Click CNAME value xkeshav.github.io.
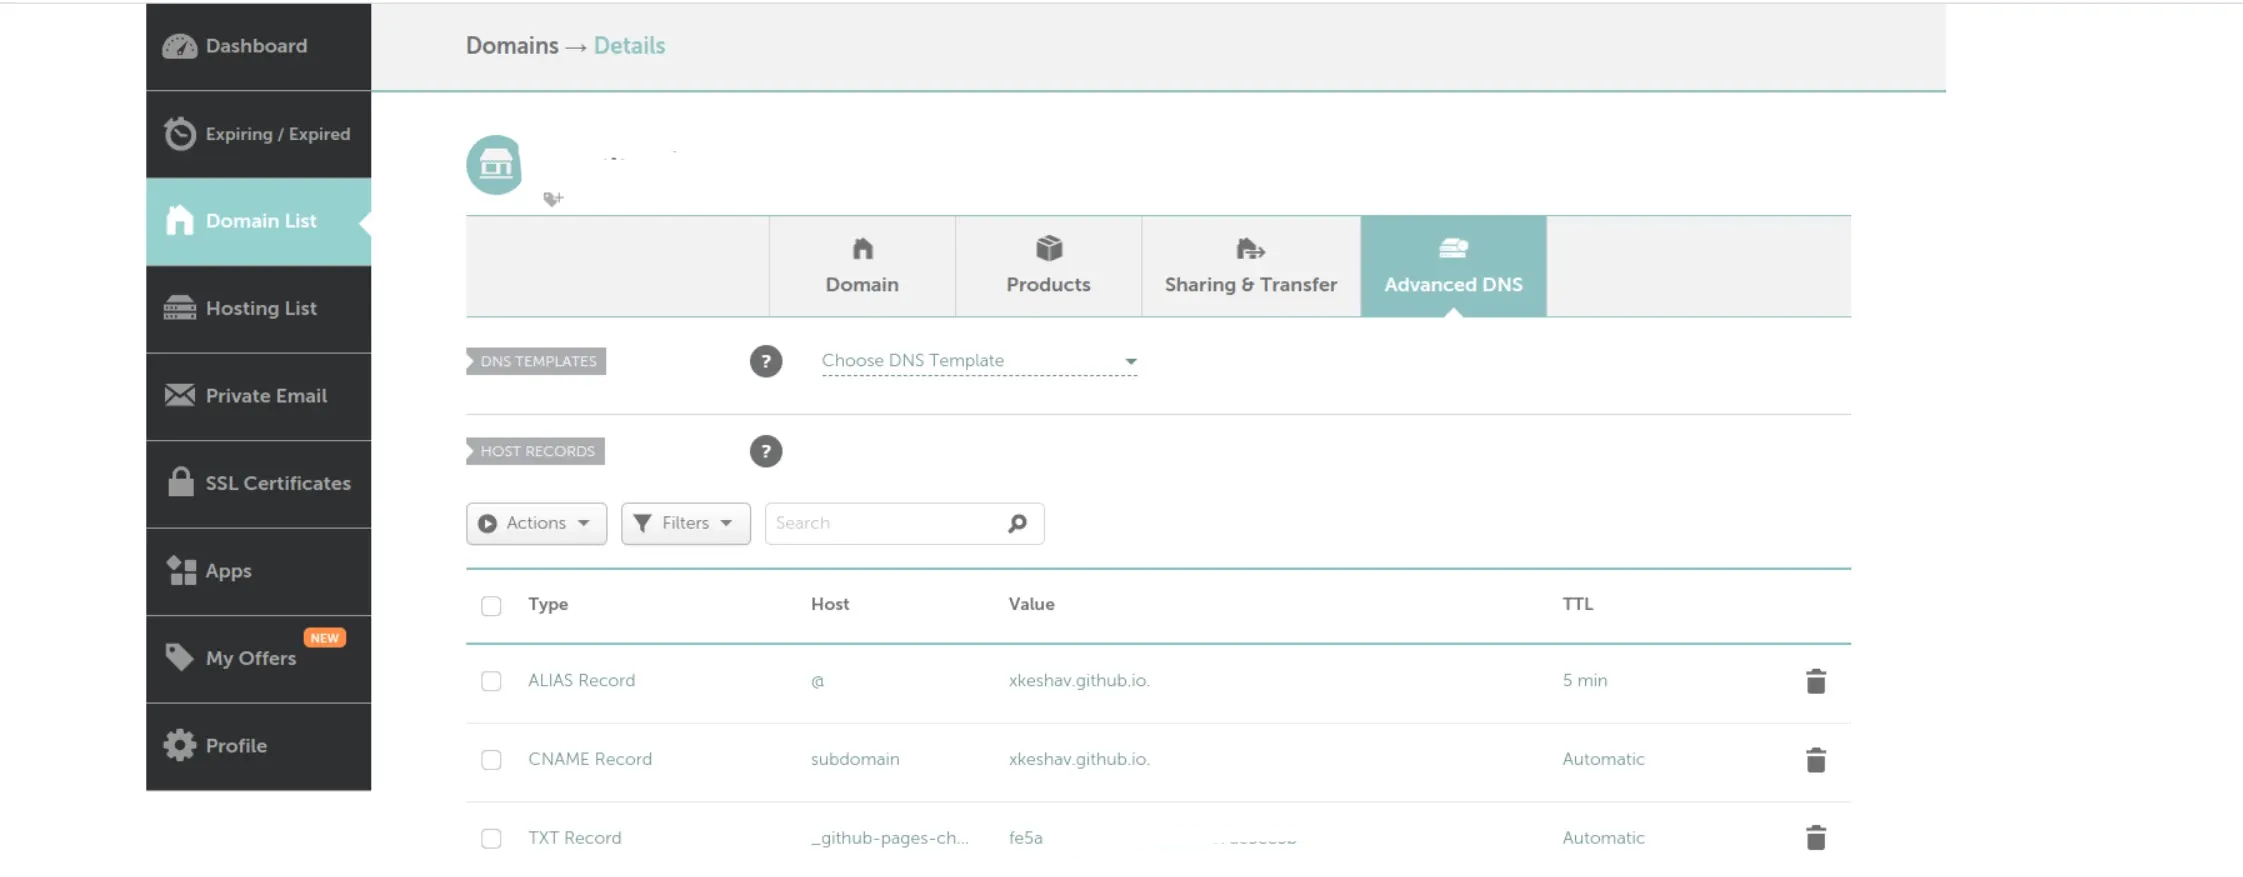 click(x=1079, y=759)
